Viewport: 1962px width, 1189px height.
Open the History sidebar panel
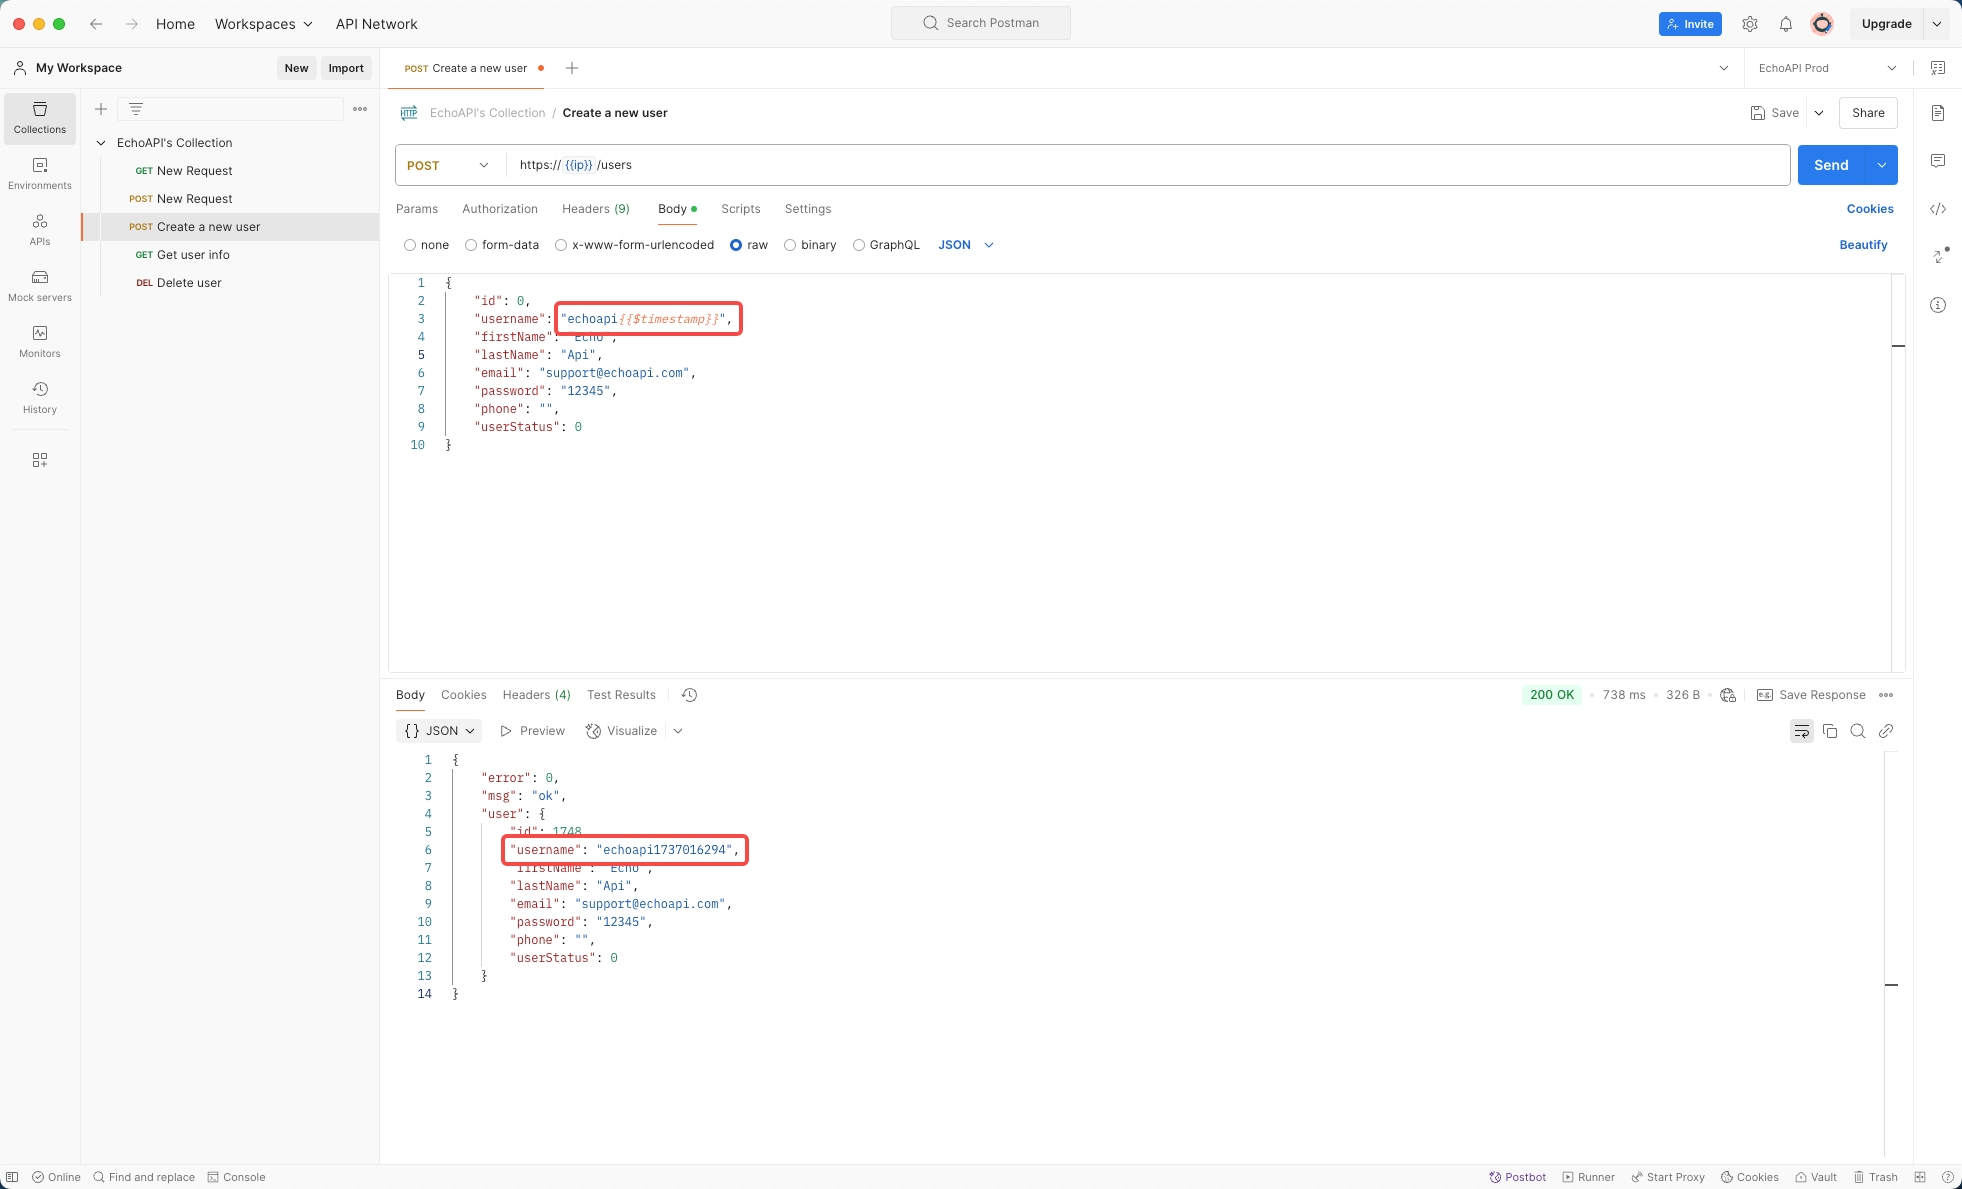pyautogui.click(x=40, y=398)
